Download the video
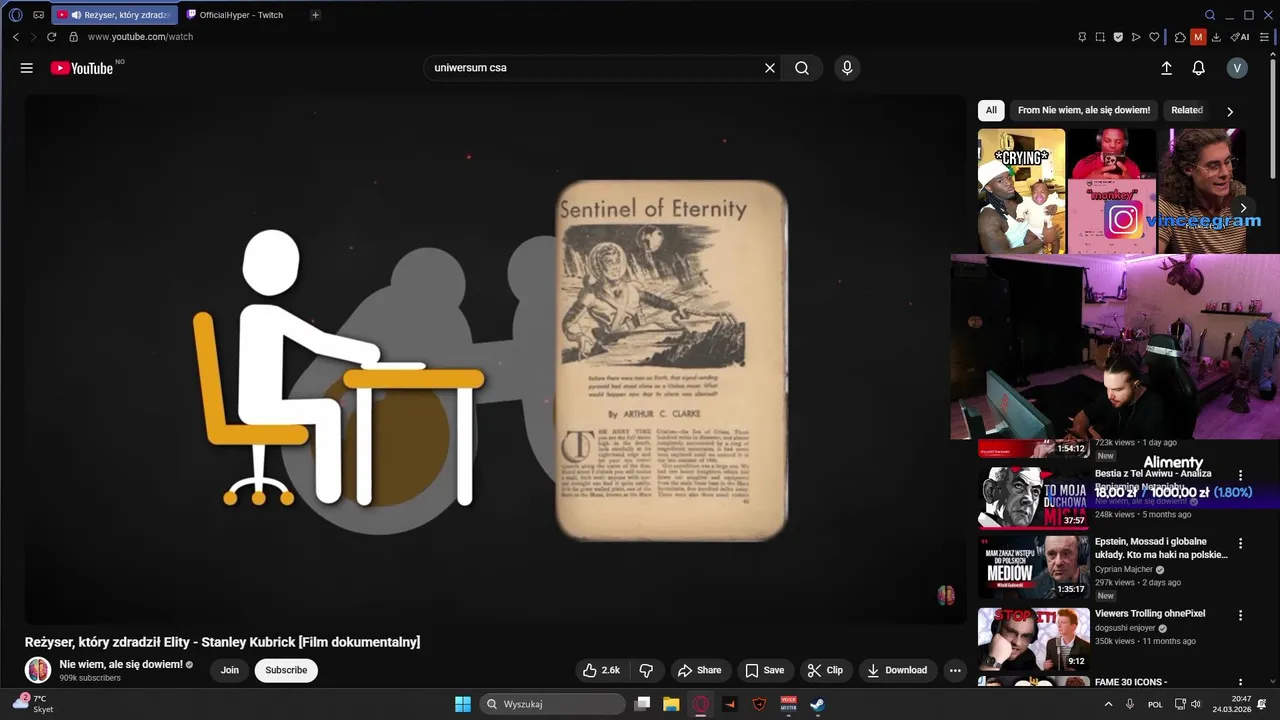The image size is (1280, 720). [897, 670]
